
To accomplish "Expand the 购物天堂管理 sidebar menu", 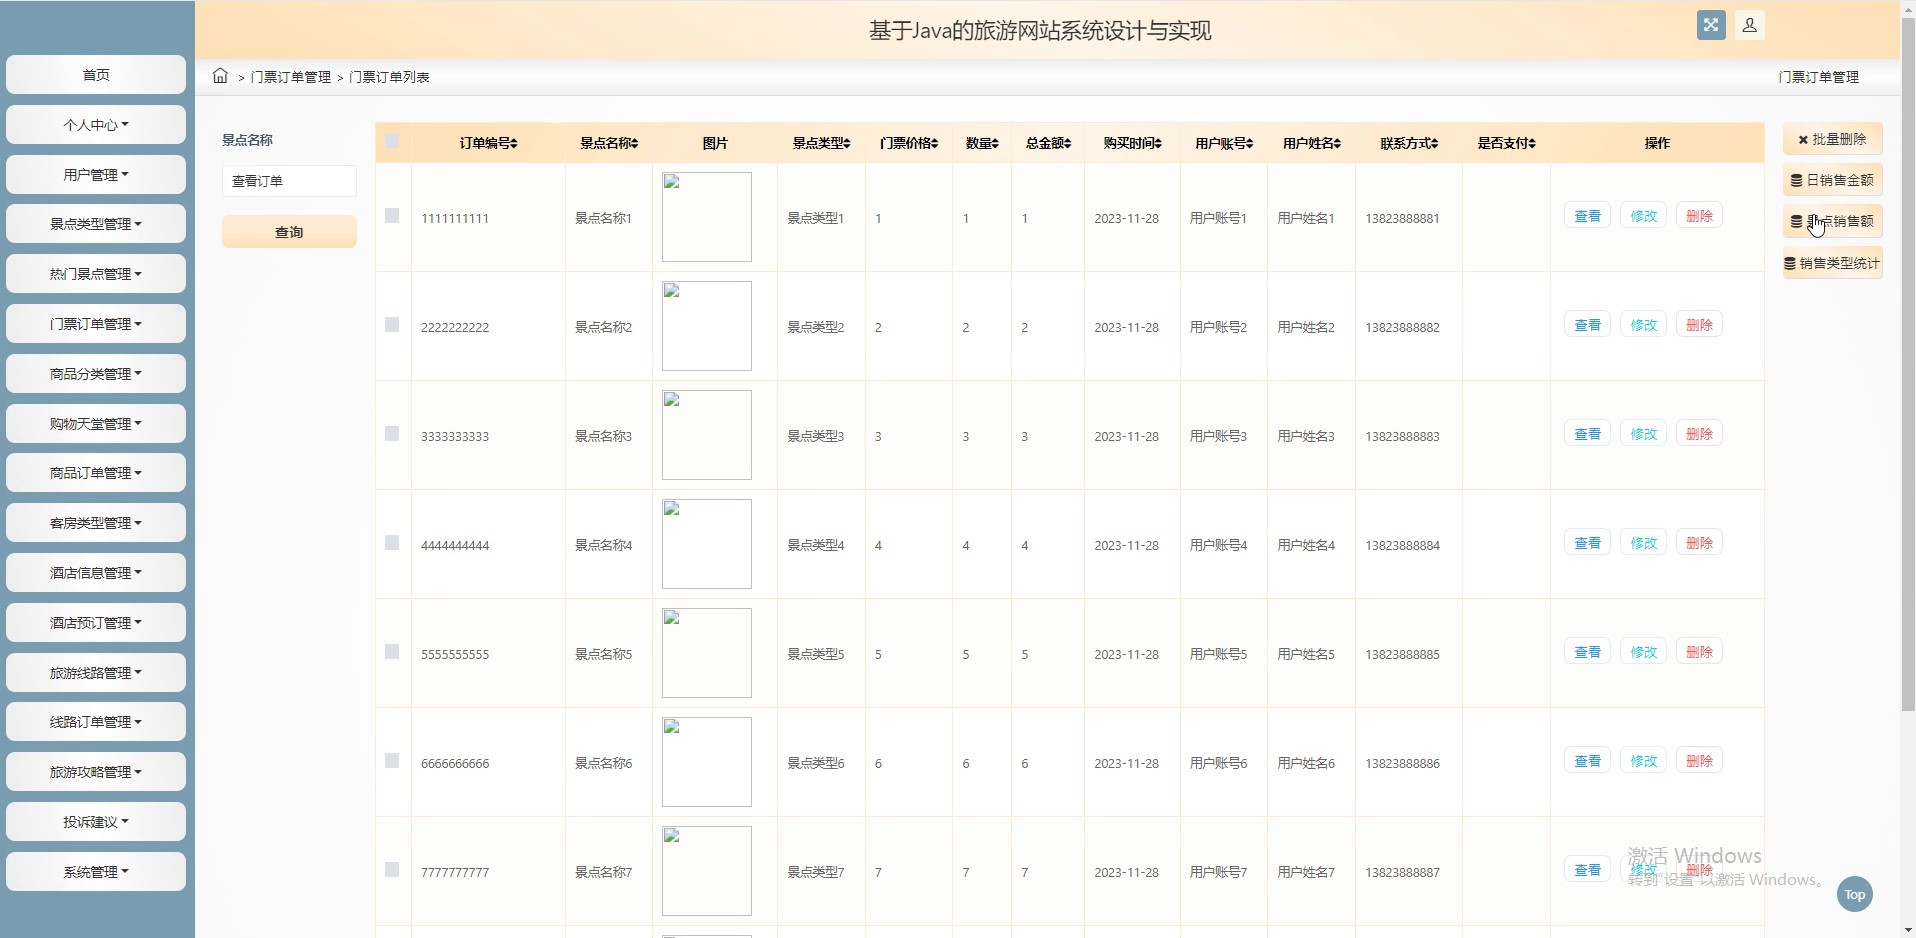I will click(x=96, y=424).
